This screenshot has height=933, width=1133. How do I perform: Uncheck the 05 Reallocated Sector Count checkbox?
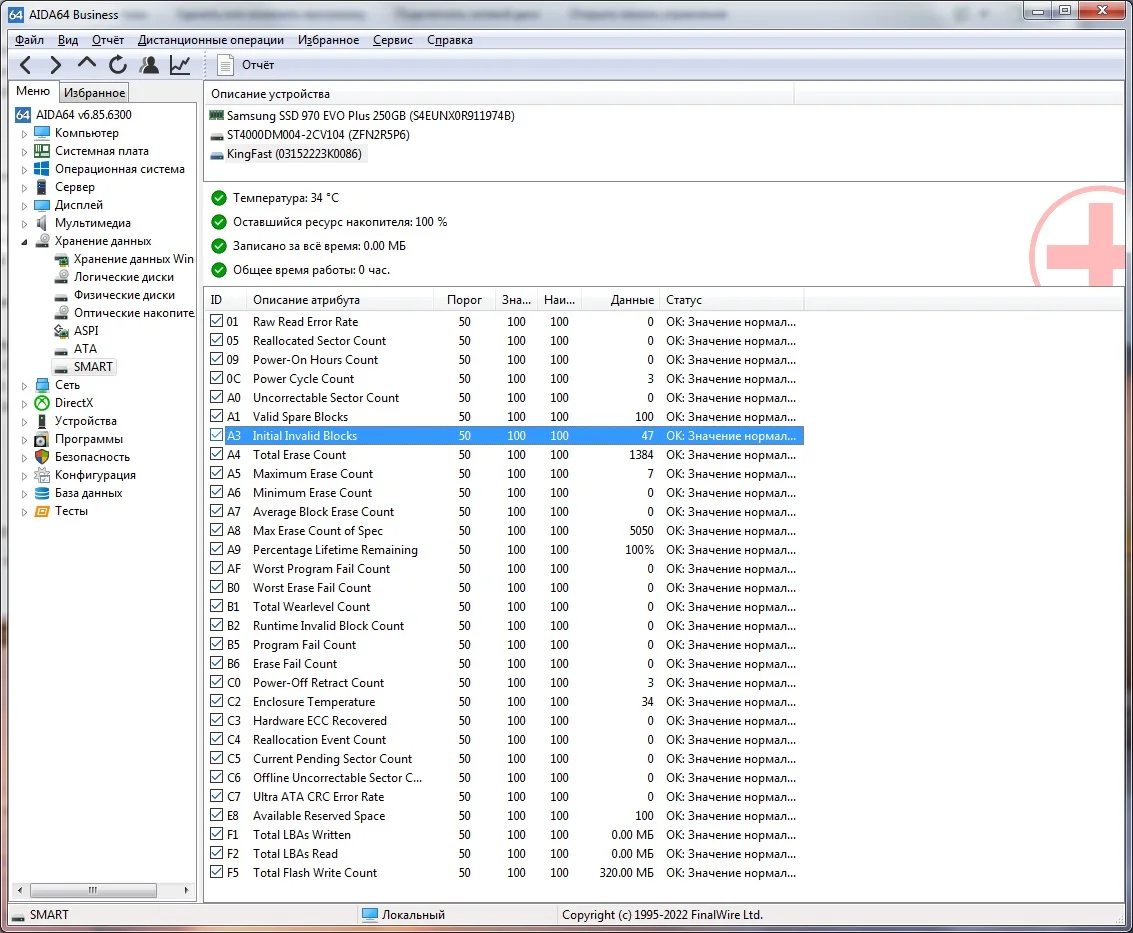click(x=216, y=340)
